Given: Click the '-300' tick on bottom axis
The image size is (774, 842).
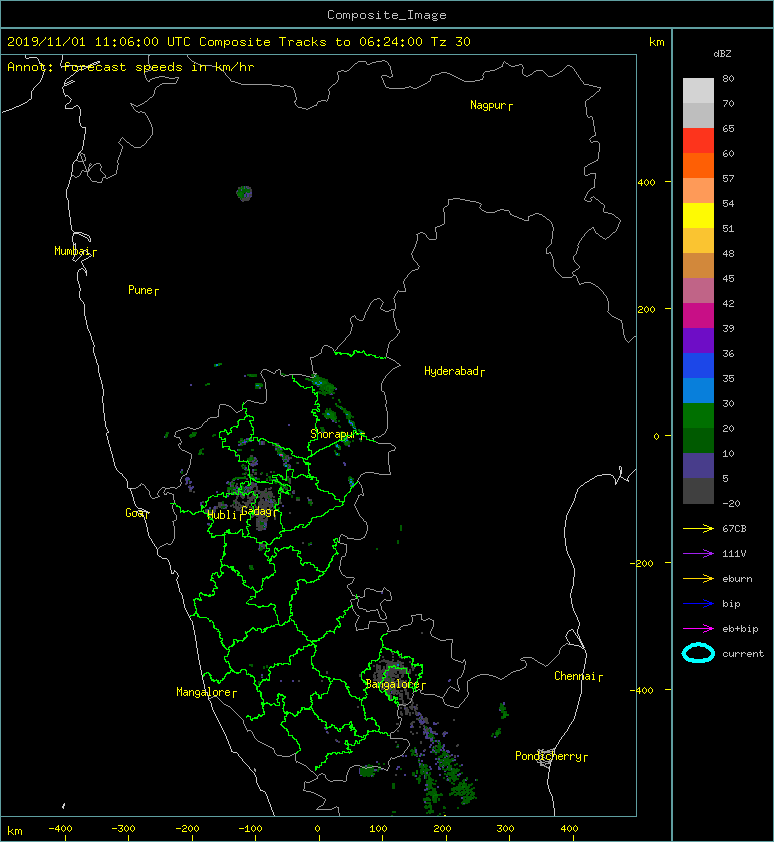Looking at the screenshot, I should pos(123,829).
